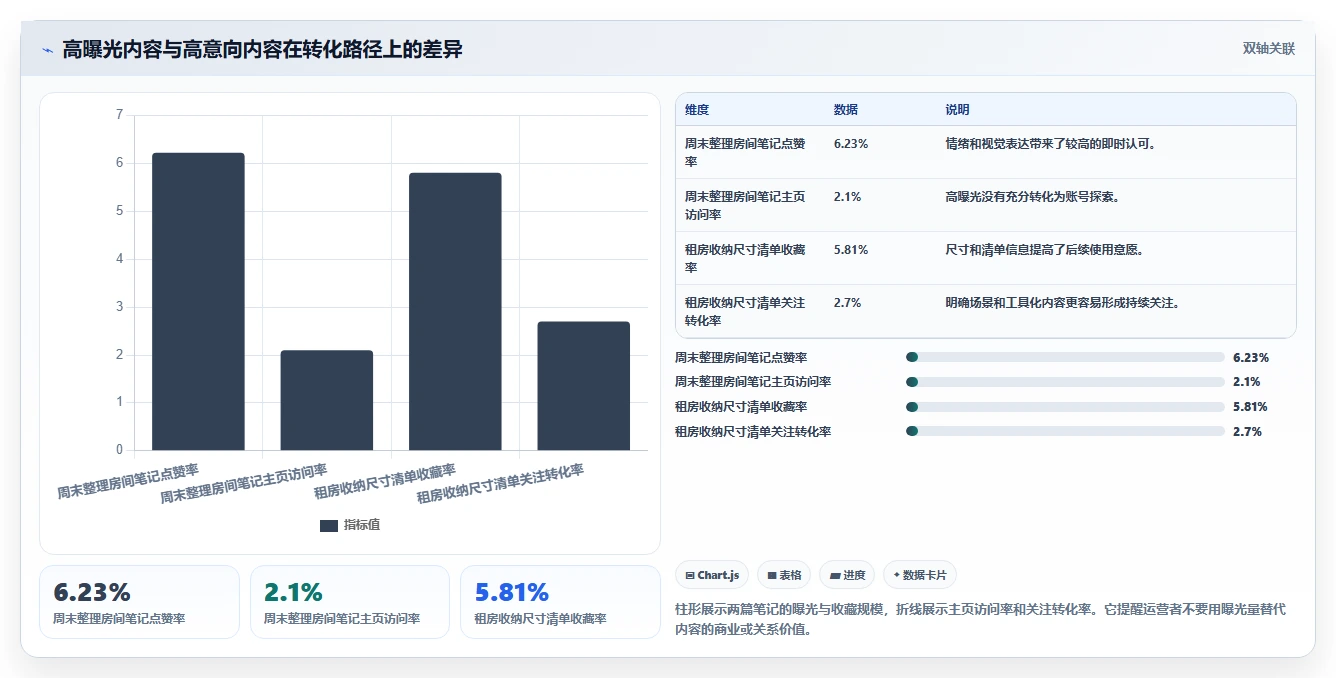The height and width of the screenshot is (678, 1336).
Task: Click the 数据 column header
Action: (x=846, y=110)
